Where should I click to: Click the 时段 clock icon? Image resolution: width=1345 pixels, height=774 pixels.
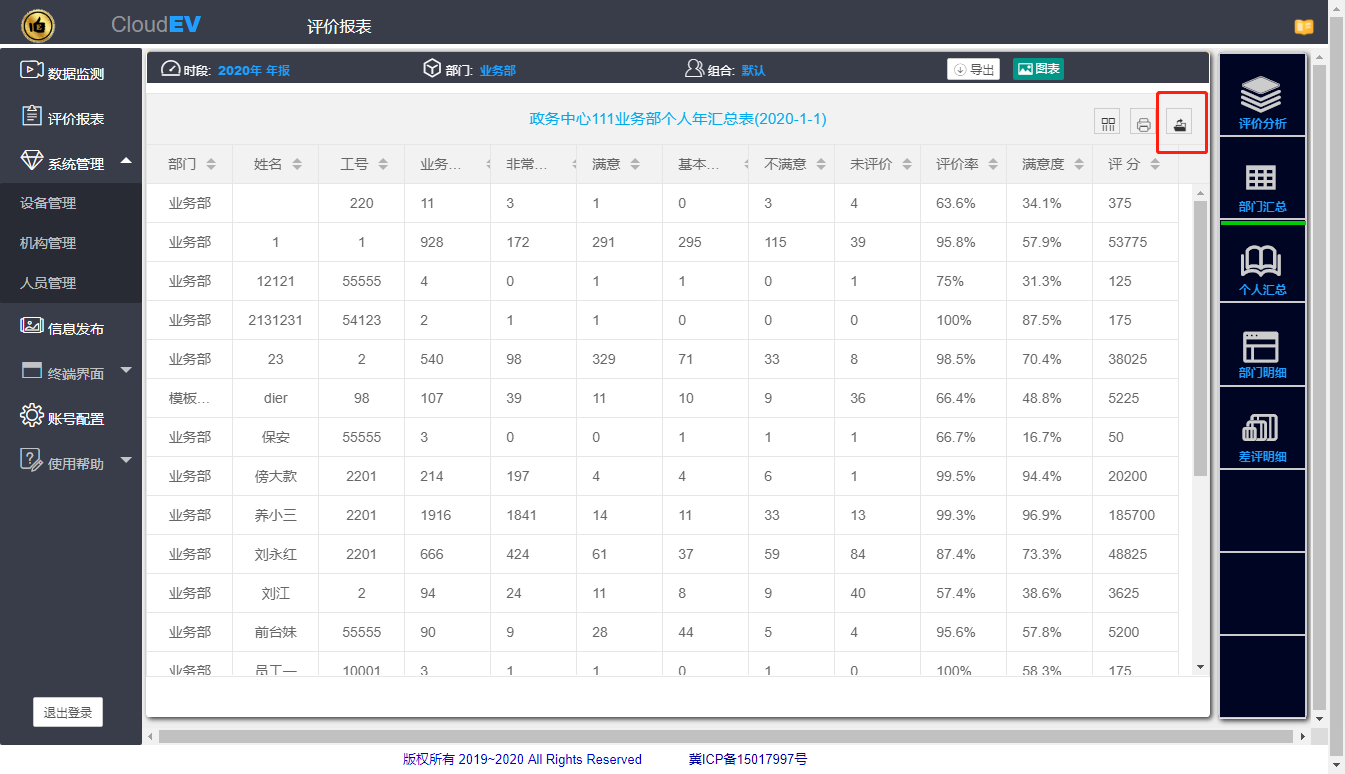coord(170,69)
